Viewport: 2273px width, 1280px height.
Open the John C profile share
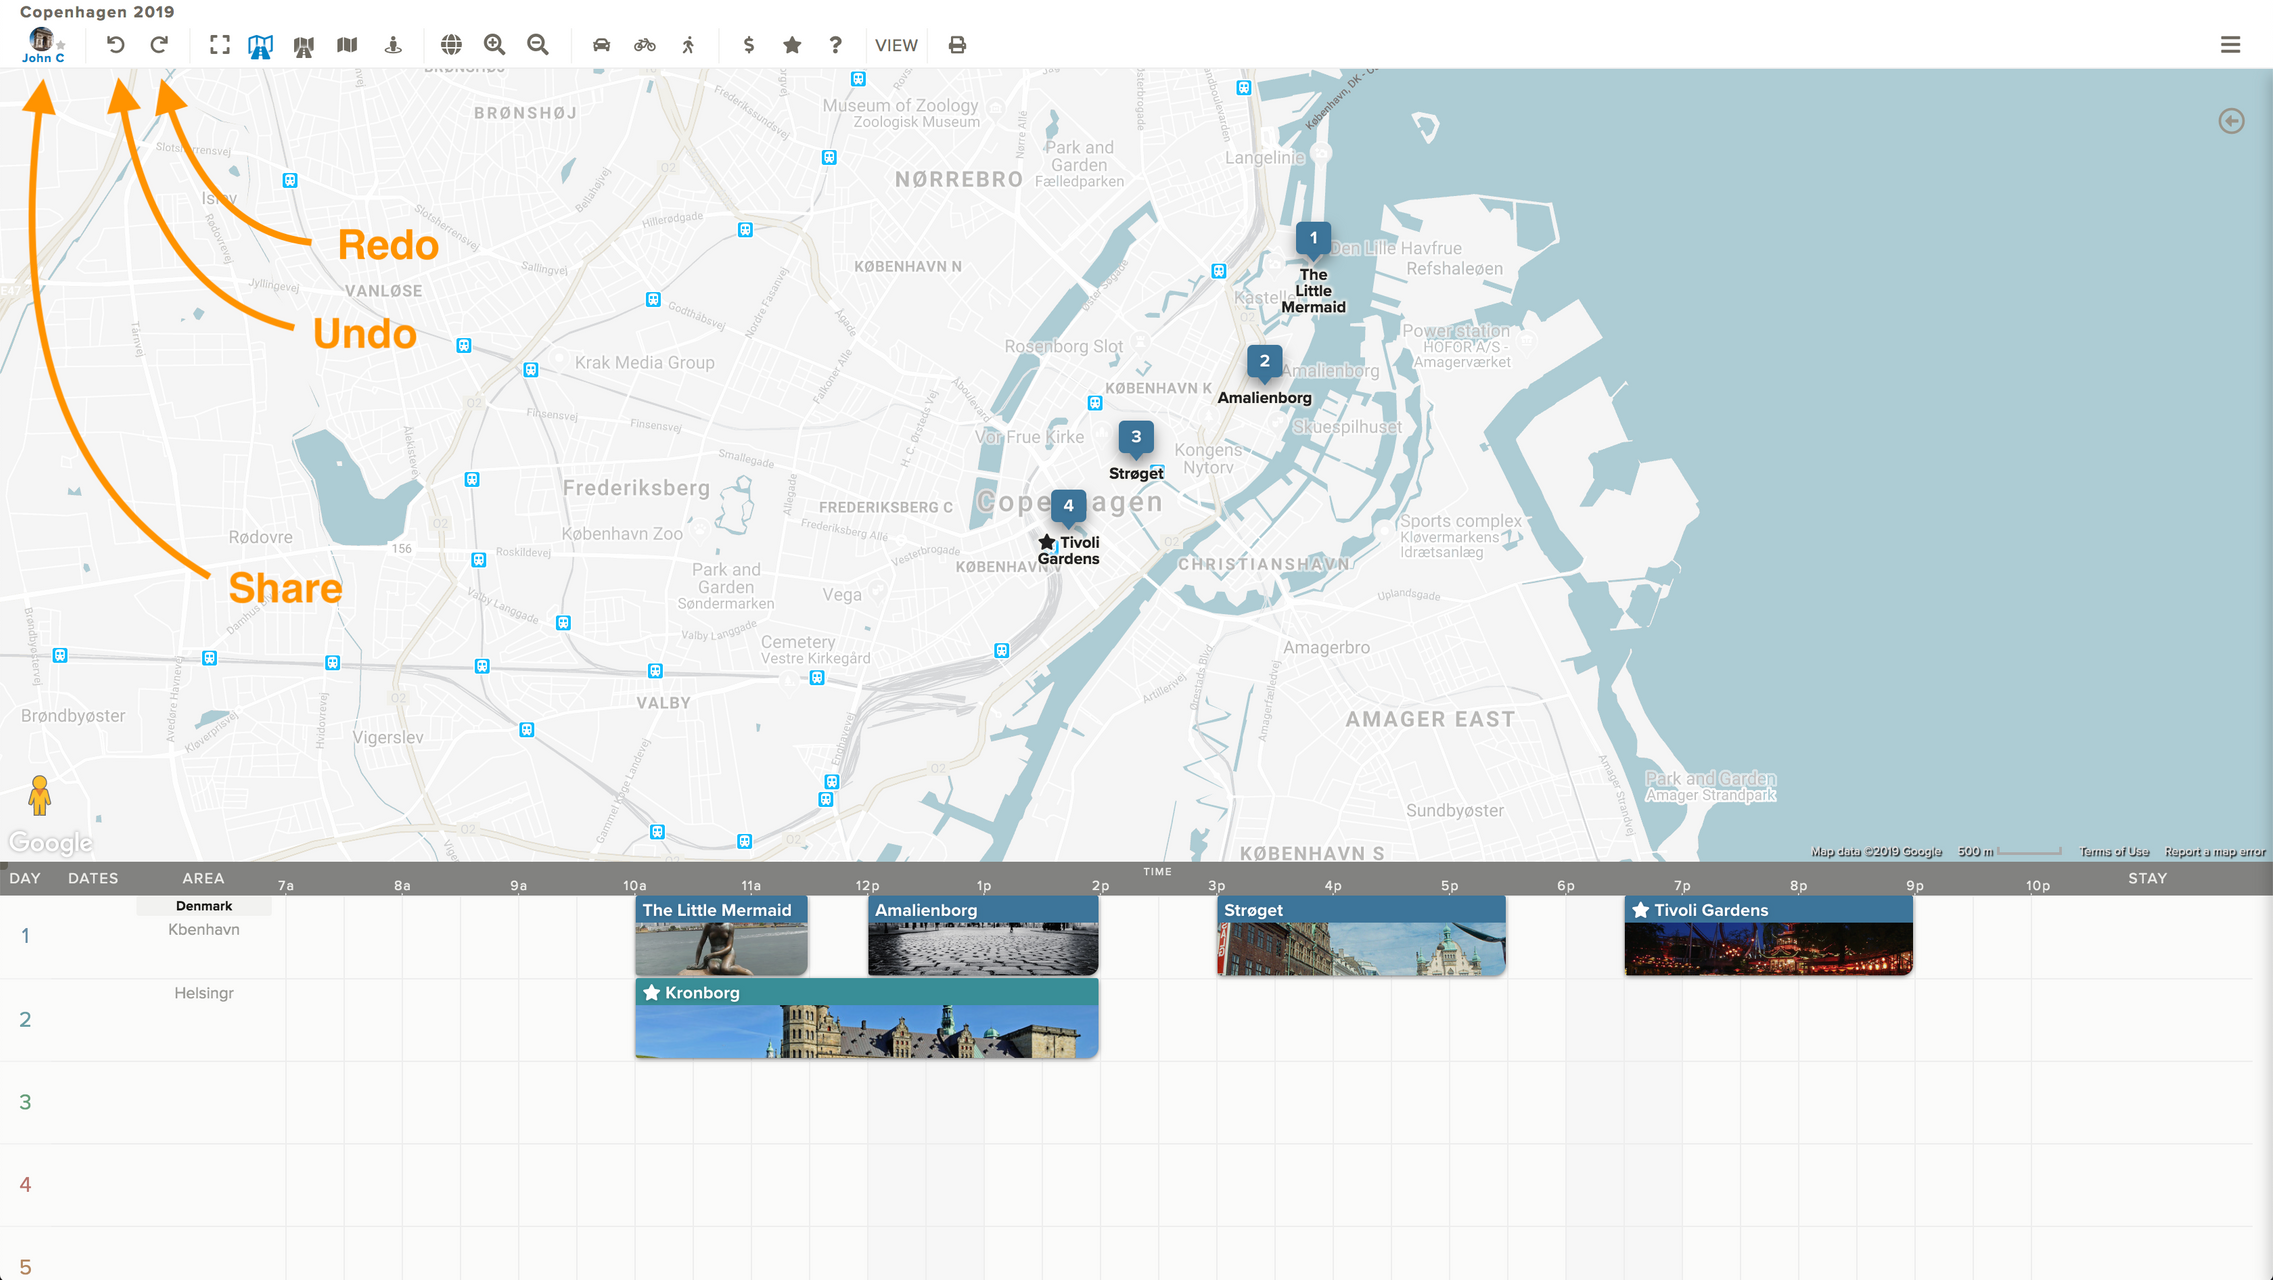pos(43,45)
